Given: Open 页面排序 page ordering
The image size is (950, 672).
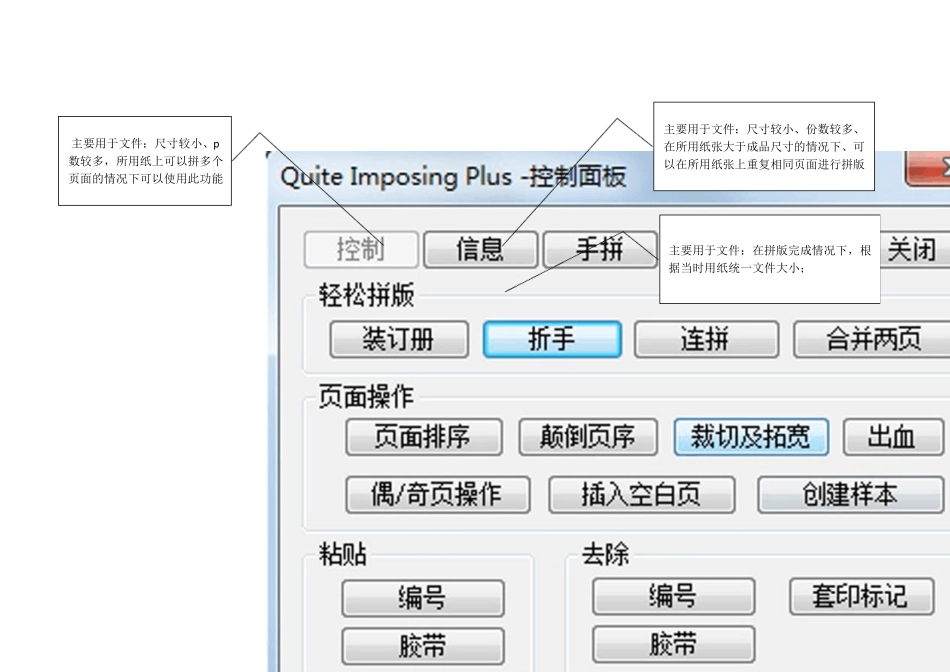Looking at the screenshot, I should tap(424, 437).
